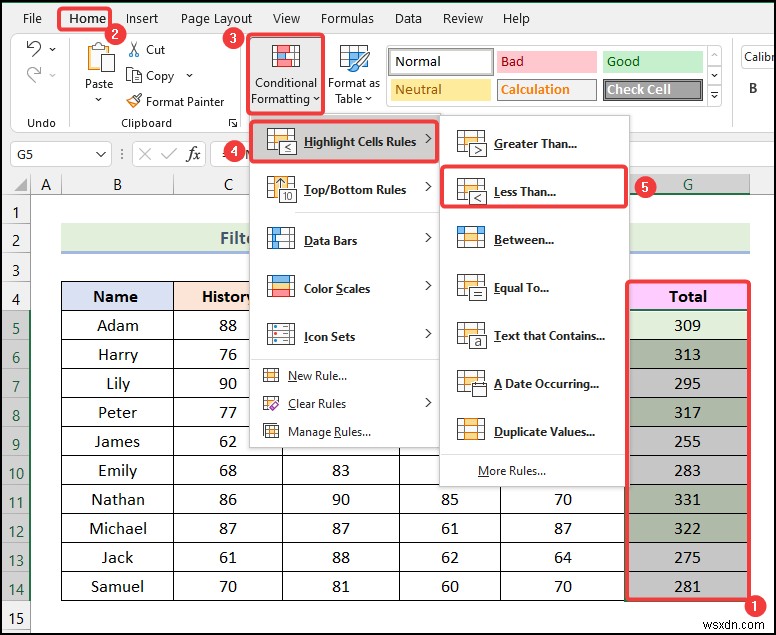The height and width of the screenshot is (635, 776).
Task: Expand the Paste options arrow
Action: tap(98, 99)
